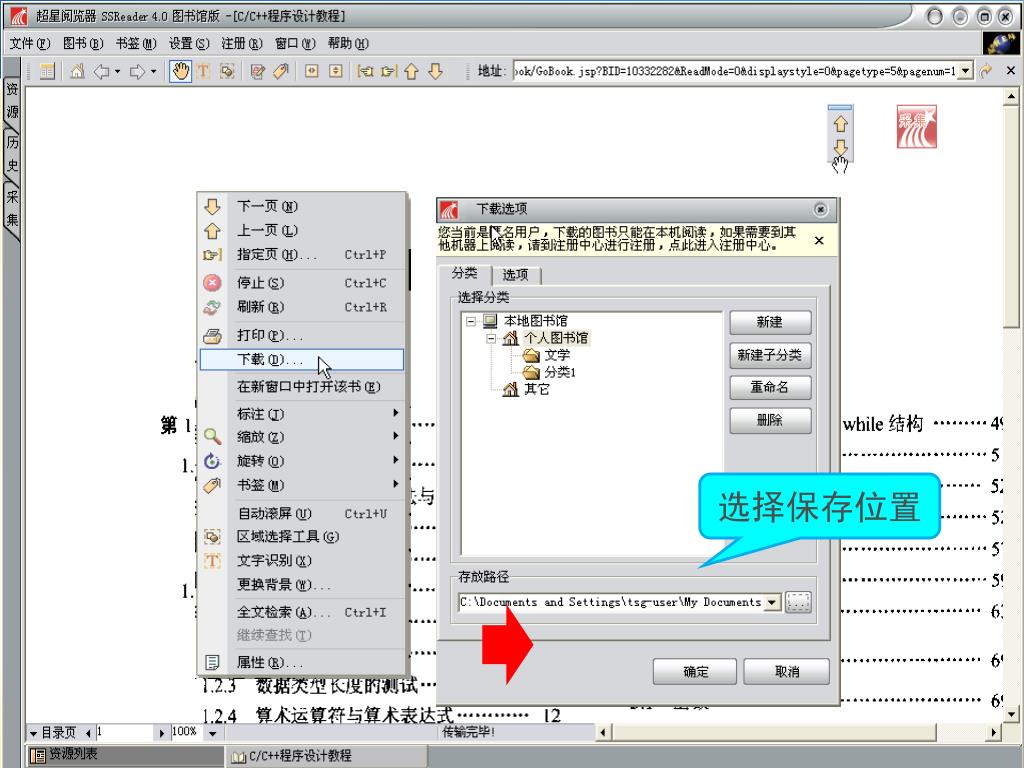Image resolution: width=1024 pixels, height=768 pixels.
Task: Click vertical scrollbar down arrow
Action: pyautogui.click(x=1011, y=713)
